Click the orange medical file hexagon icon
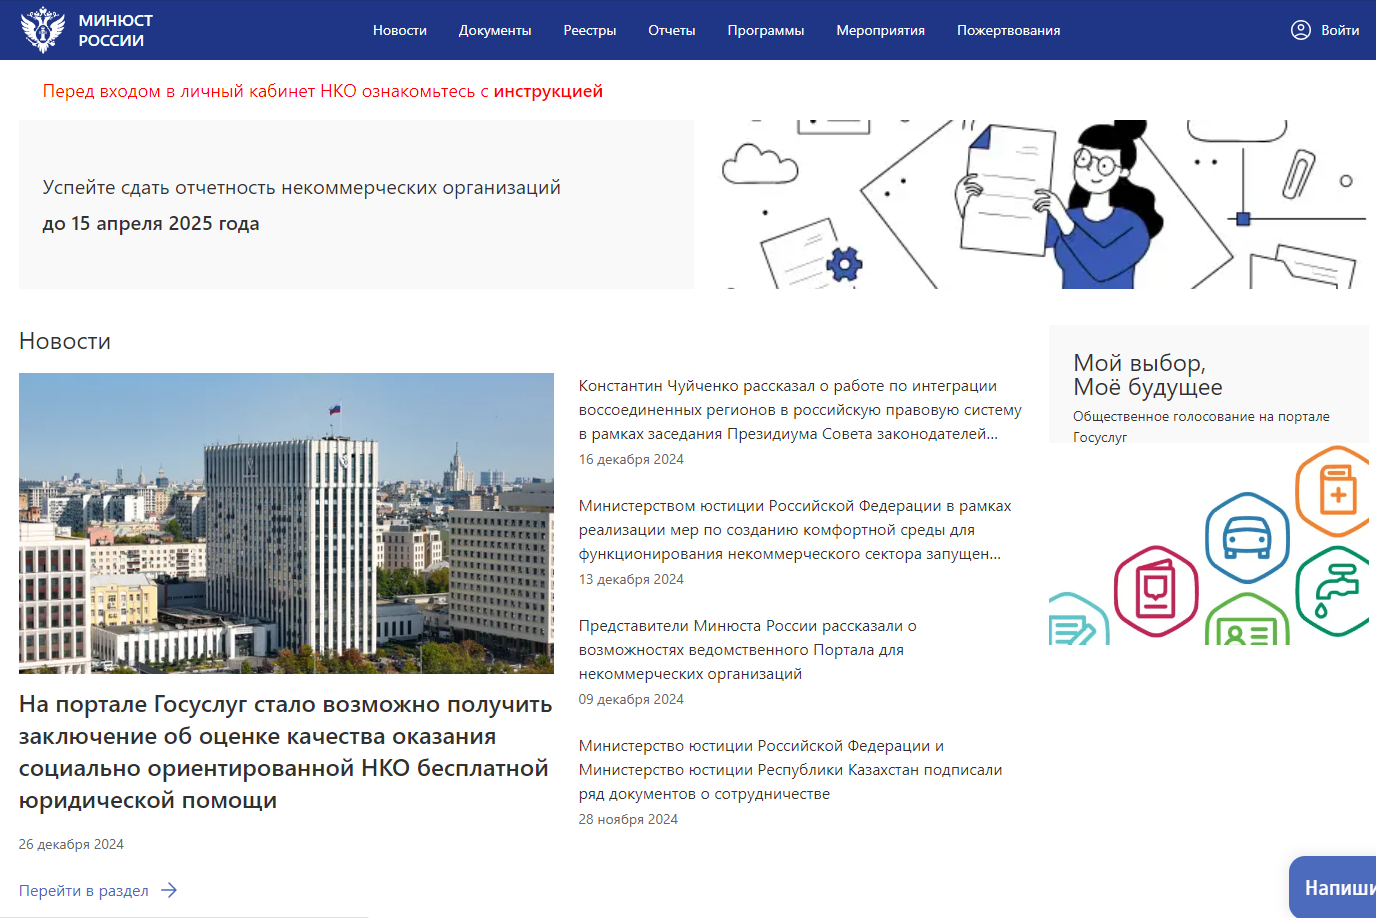This screenshot has height=918, width=1376. pos(1337,492)
